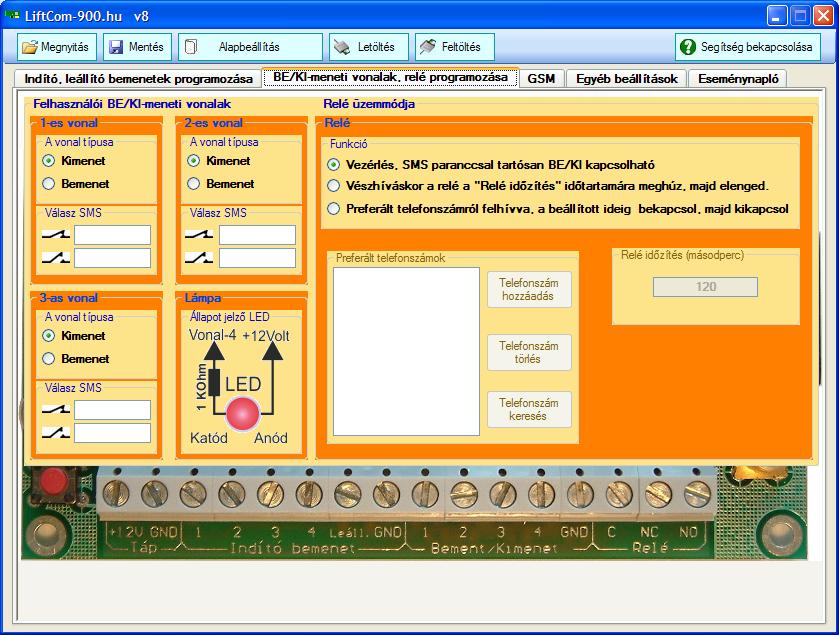Click 2-es vonal second Válasz SMS field
The image size is (839, 635).
click(257, 258)
